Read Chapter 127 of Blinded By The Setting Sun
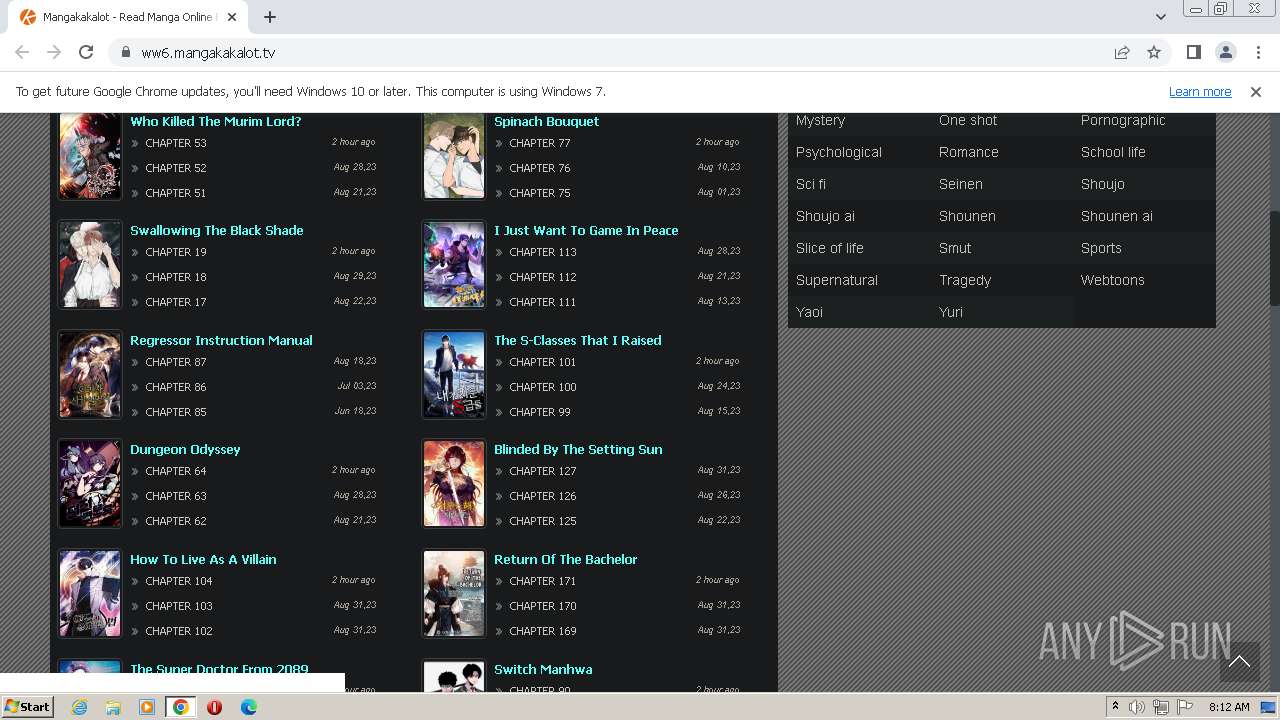This screenshot has height=720, width=1280. click(543, 471)
